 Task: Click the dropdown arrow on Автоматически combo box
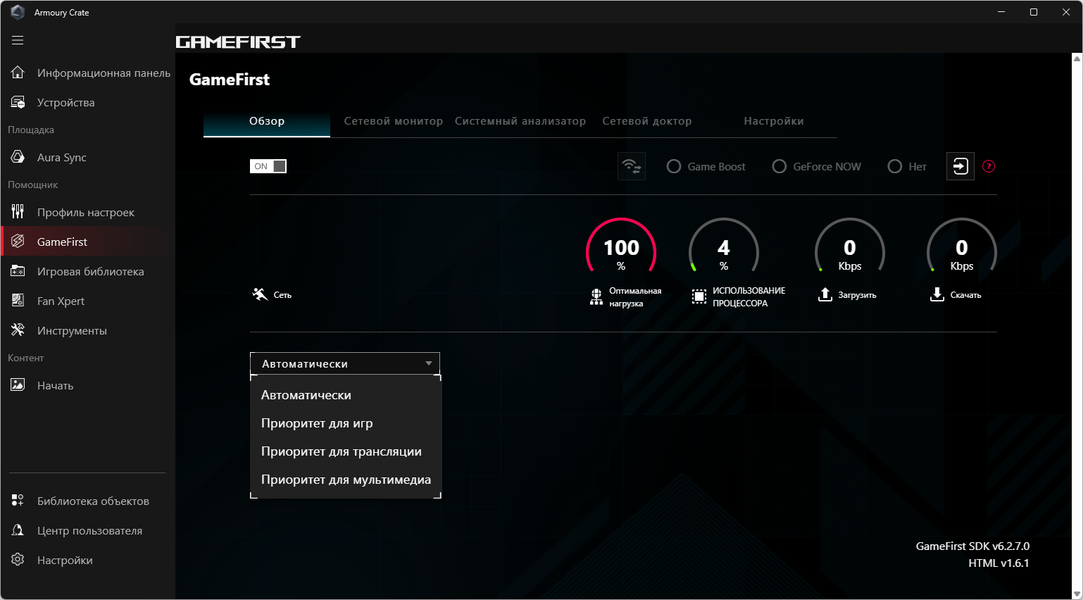tap(429, 364)
